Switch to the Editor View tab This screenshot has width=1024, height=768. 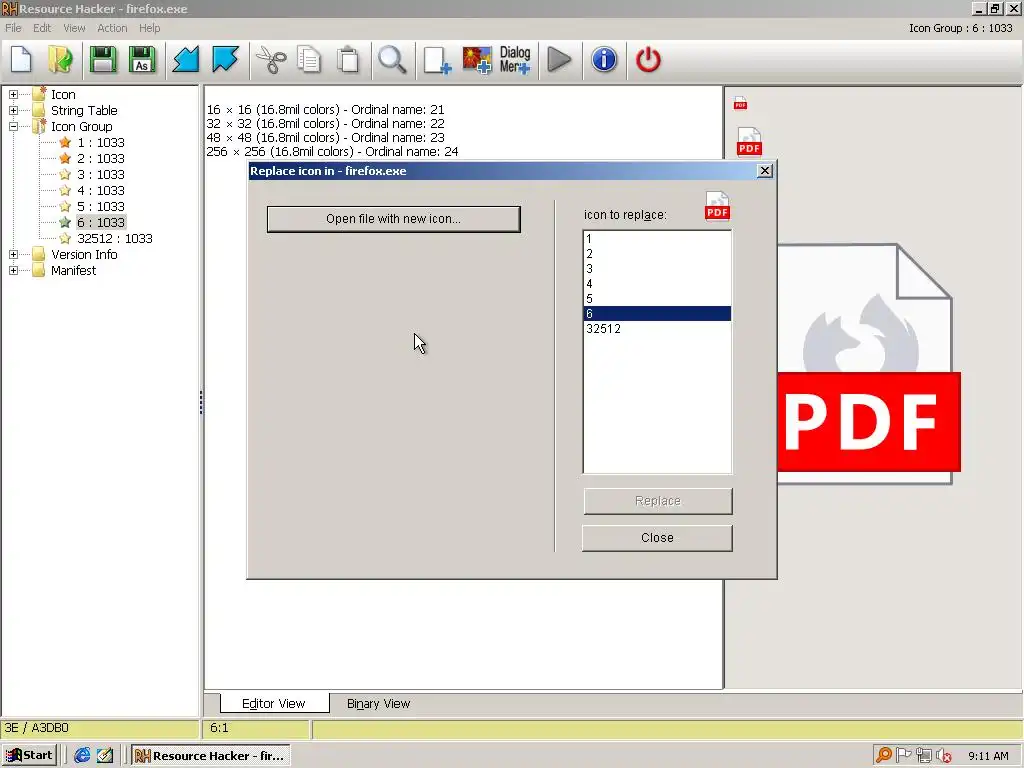pyautogui.click(x=274, y=703)
